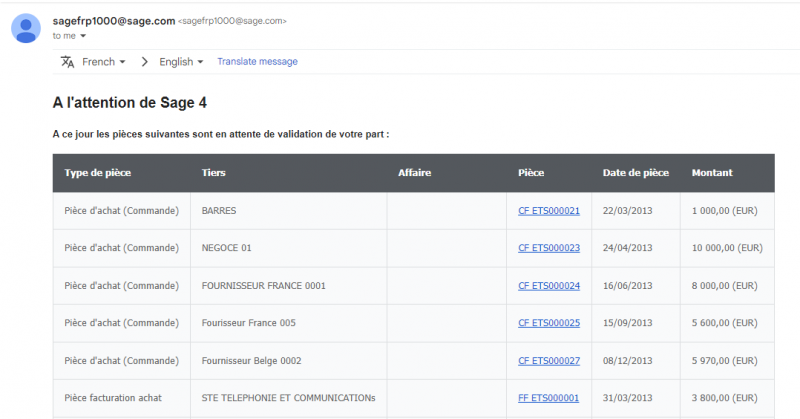This screenshot has width=800, height=419.
Task: Select the NEGOCE 01 cell
Action: coord(289,248)
